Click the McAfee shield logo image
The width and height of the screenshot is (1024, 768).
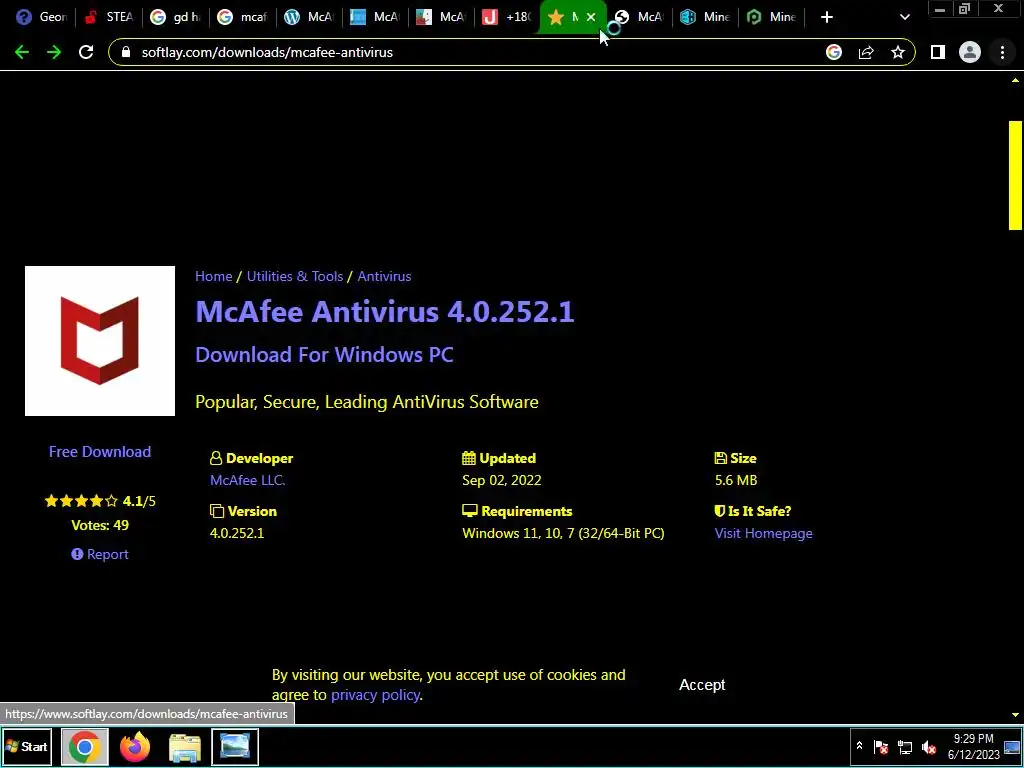(100, 340)
